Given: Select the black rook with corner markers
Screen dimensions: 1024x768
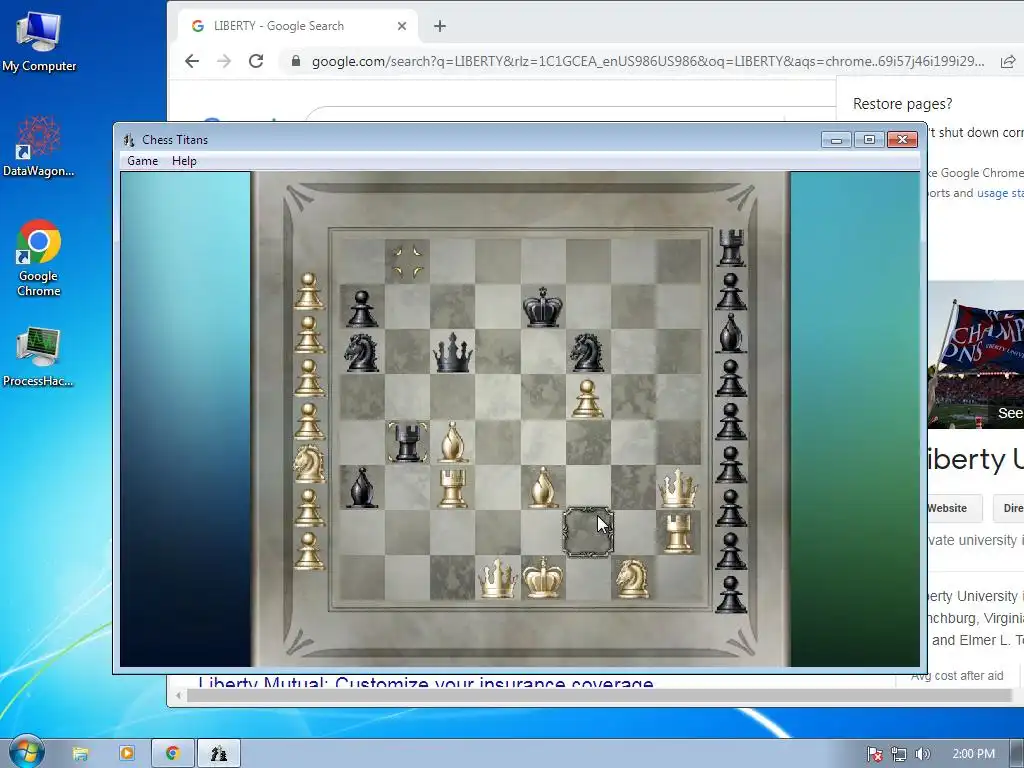Looking at the screenshot, I should coord(408,442).
